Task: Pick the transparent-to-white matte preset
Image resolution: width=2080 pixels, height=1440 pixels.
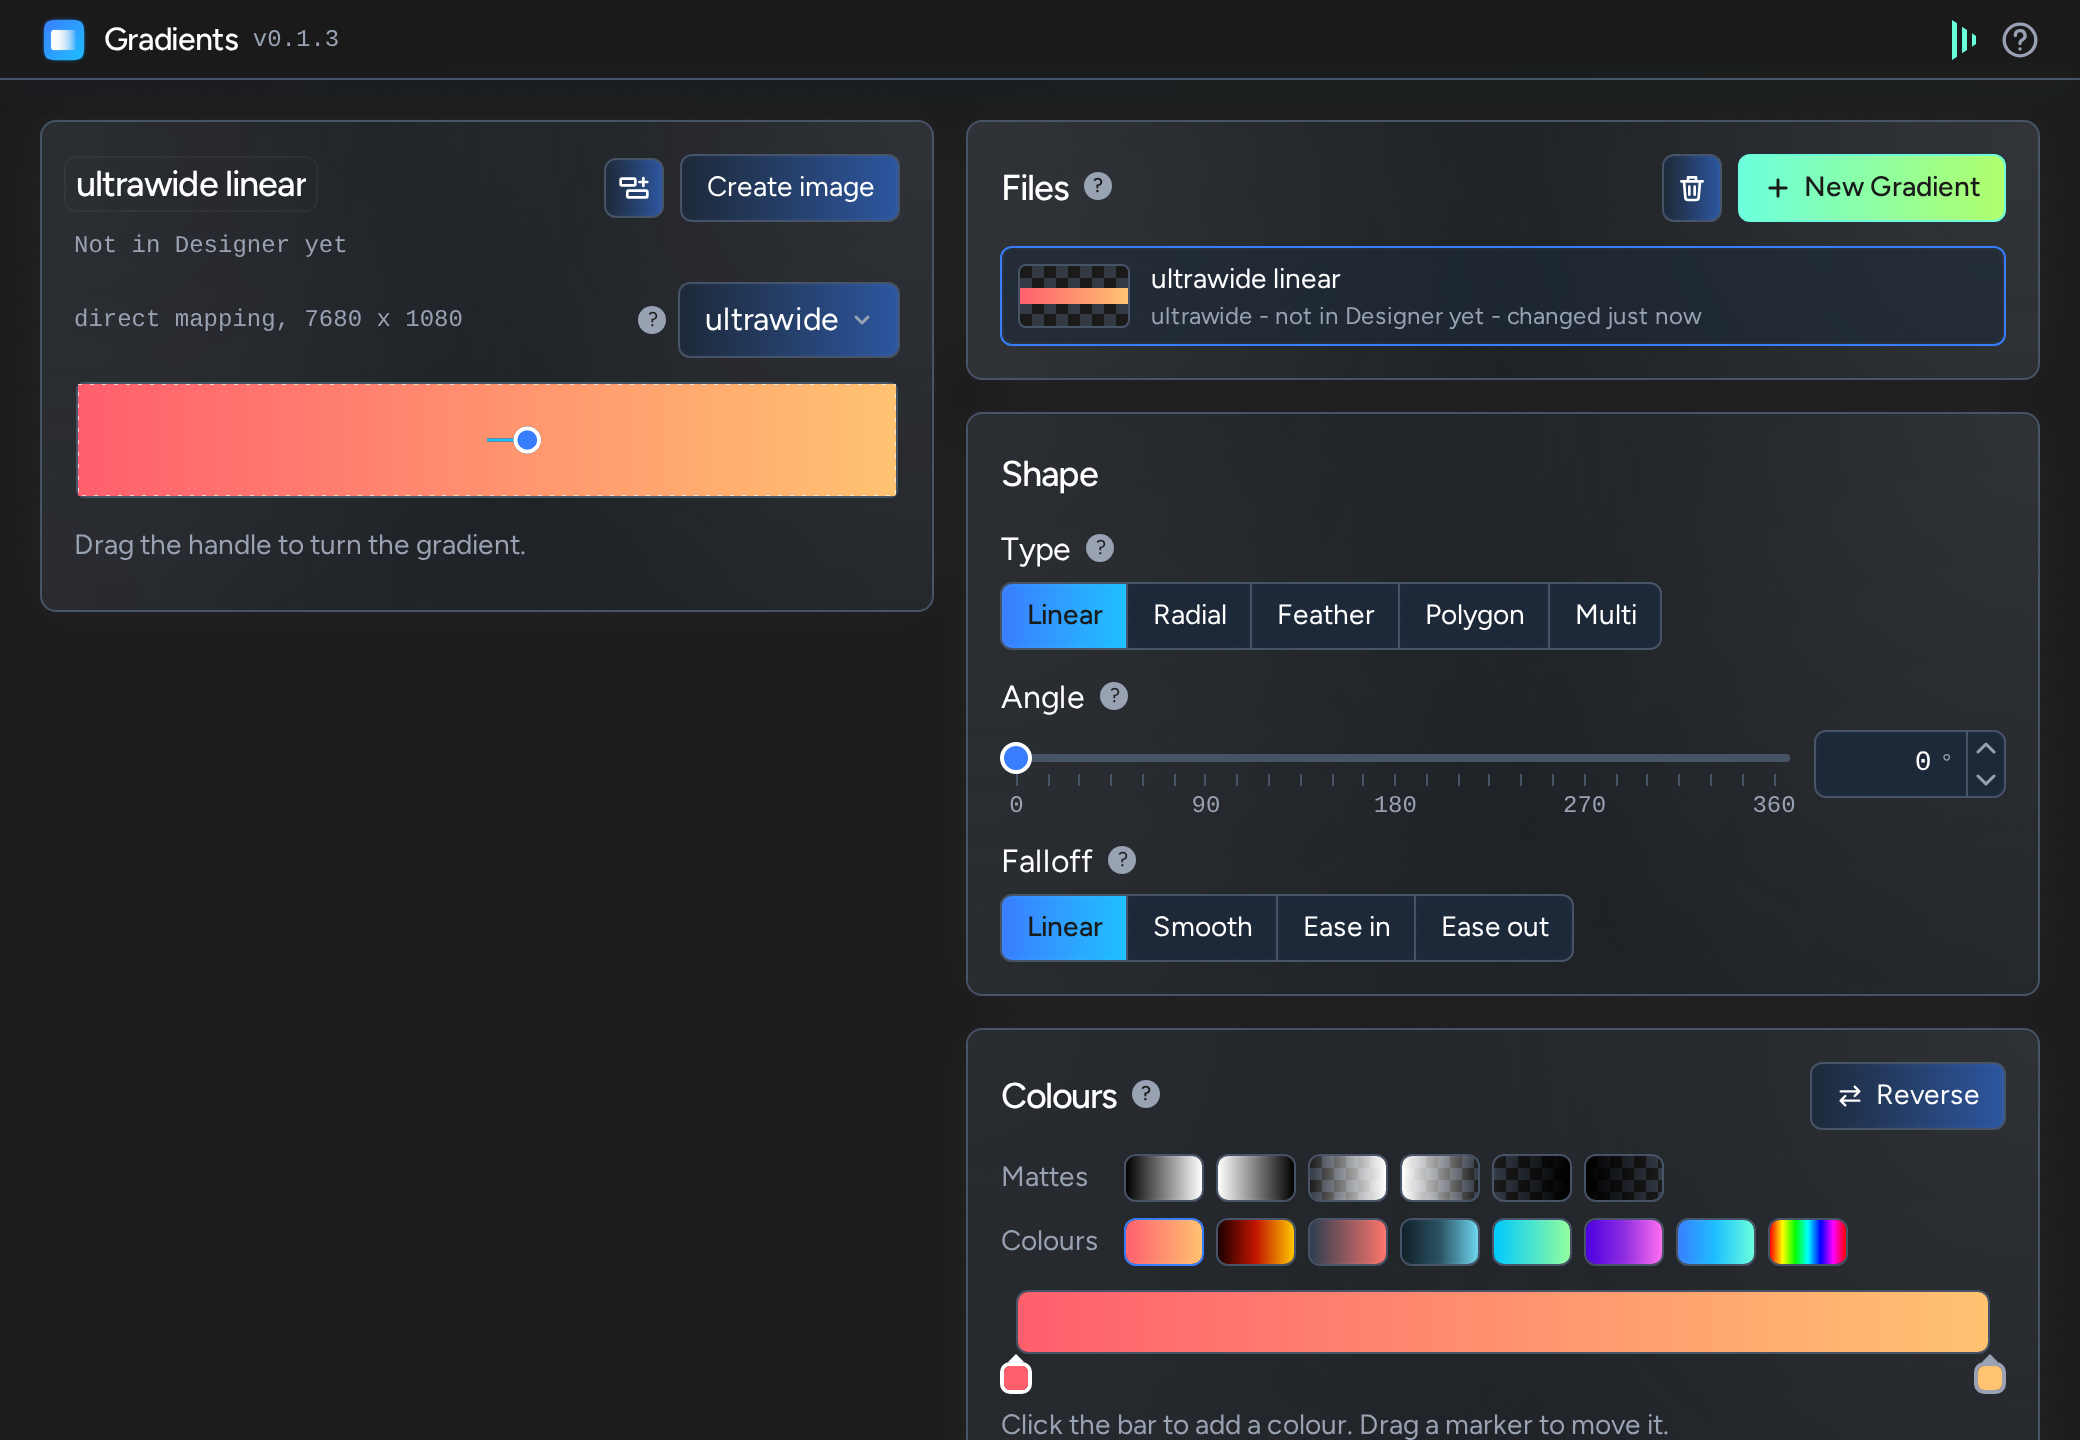Action: coord(1348,1177)
